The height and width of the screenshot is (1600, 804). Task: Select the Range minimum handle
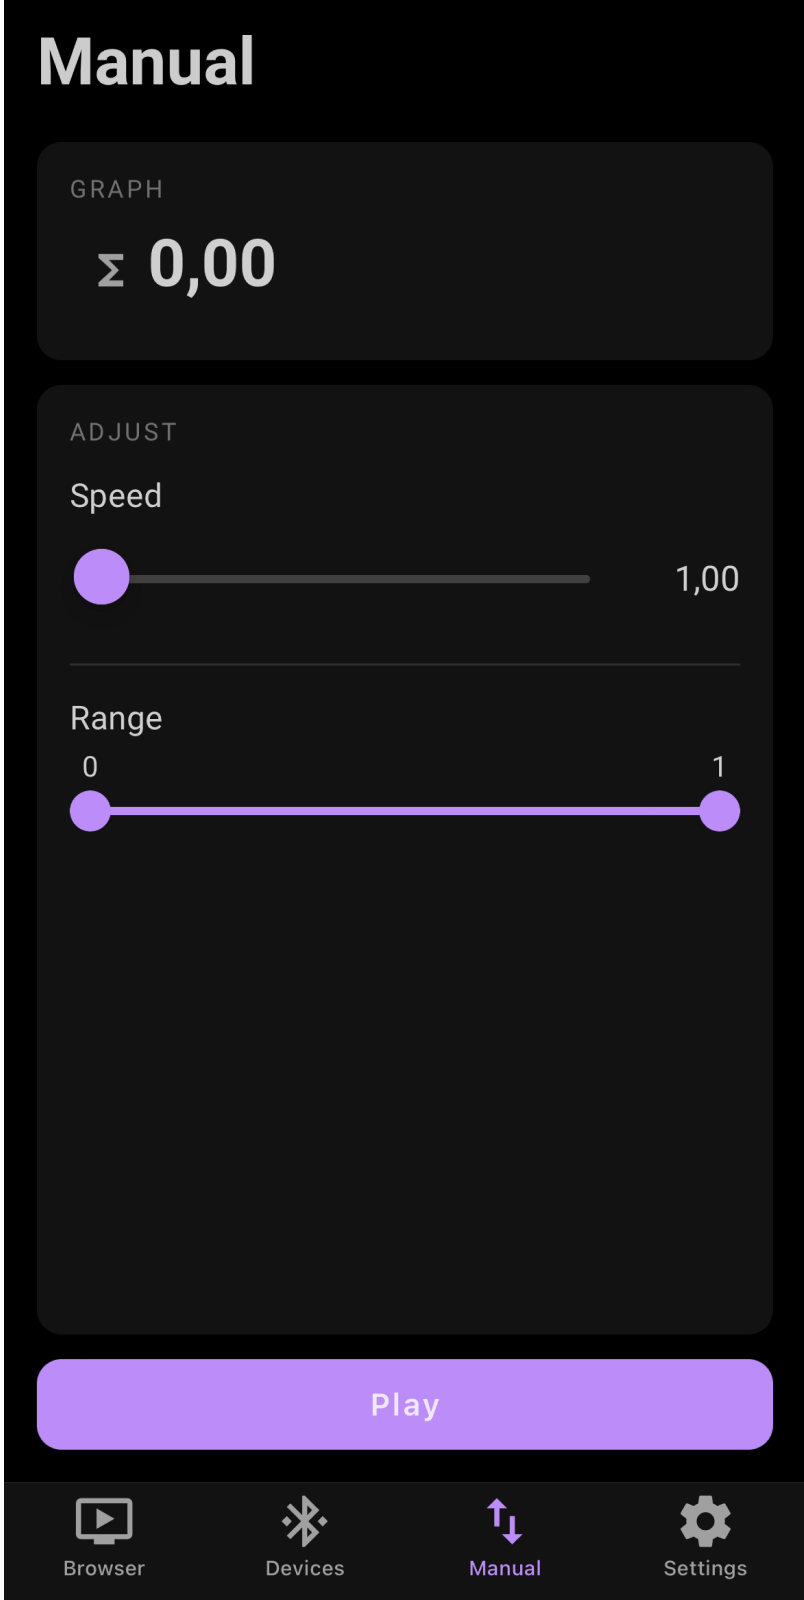click(90, 811)
